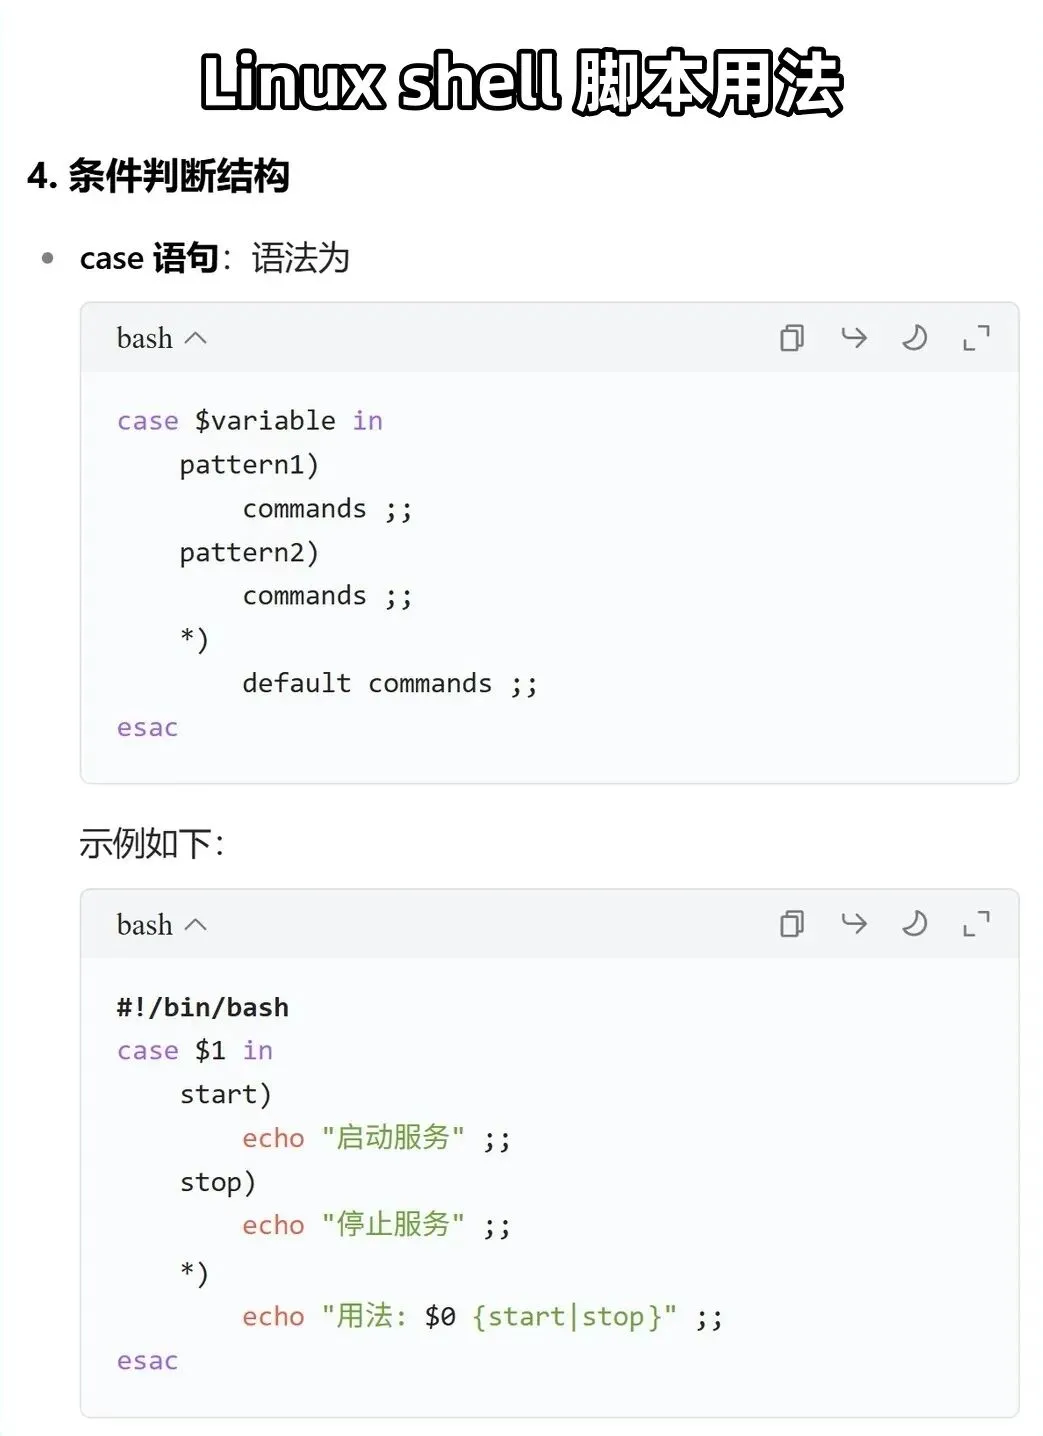Open second code block in fullscreen view
1043x1436 pixels.
coord(976,923)
